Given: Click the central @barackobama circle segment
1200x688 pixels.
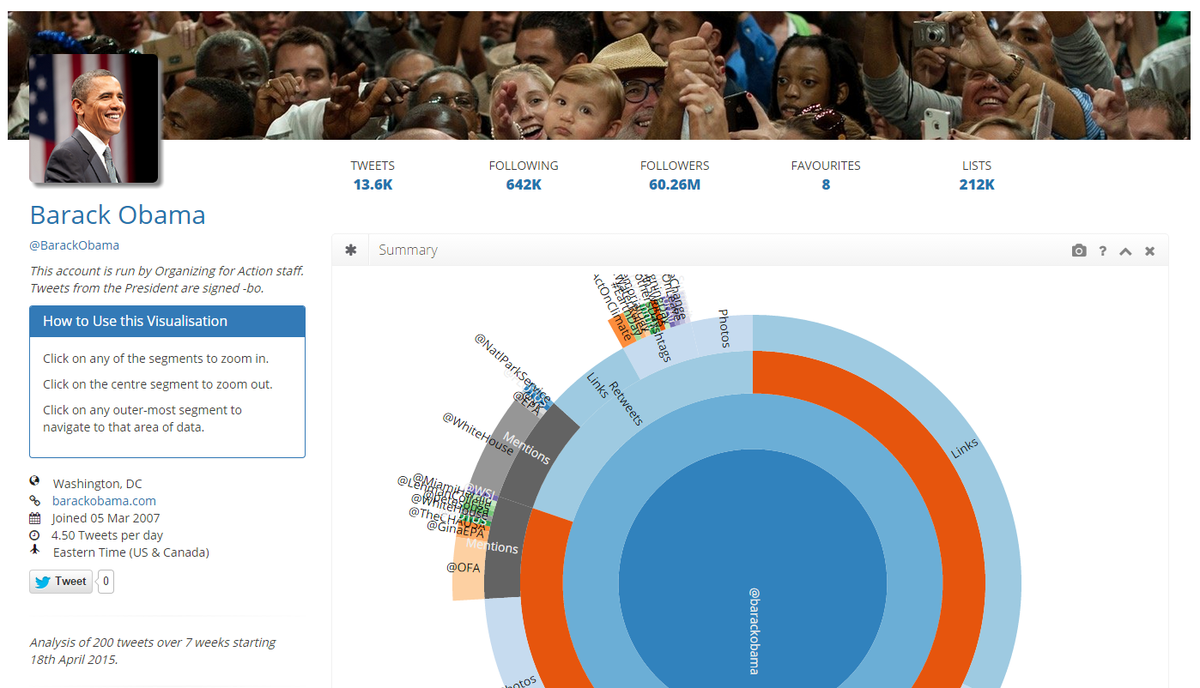Looking at the screenshot, I should click(753, 582).
